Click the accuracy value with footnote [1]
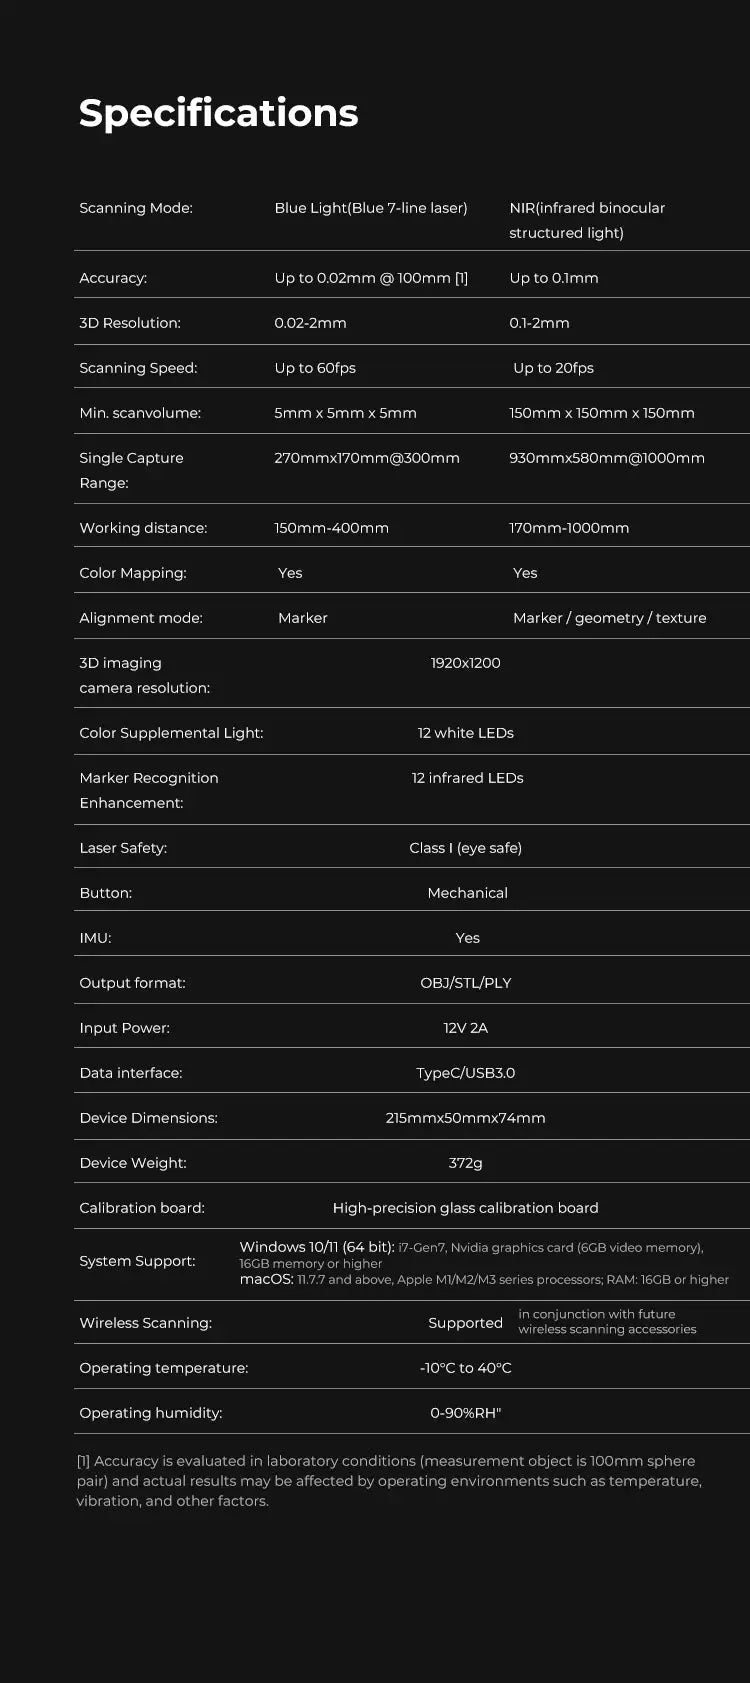750x1683 pixels. pyautogui.click(x=370, y=278)
